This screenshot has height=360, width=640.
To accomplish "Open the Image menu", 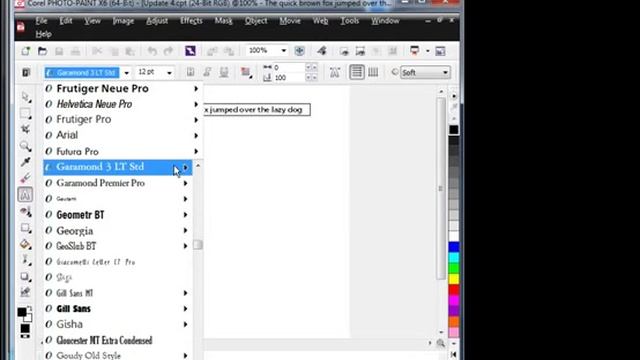I will point(123,21).
